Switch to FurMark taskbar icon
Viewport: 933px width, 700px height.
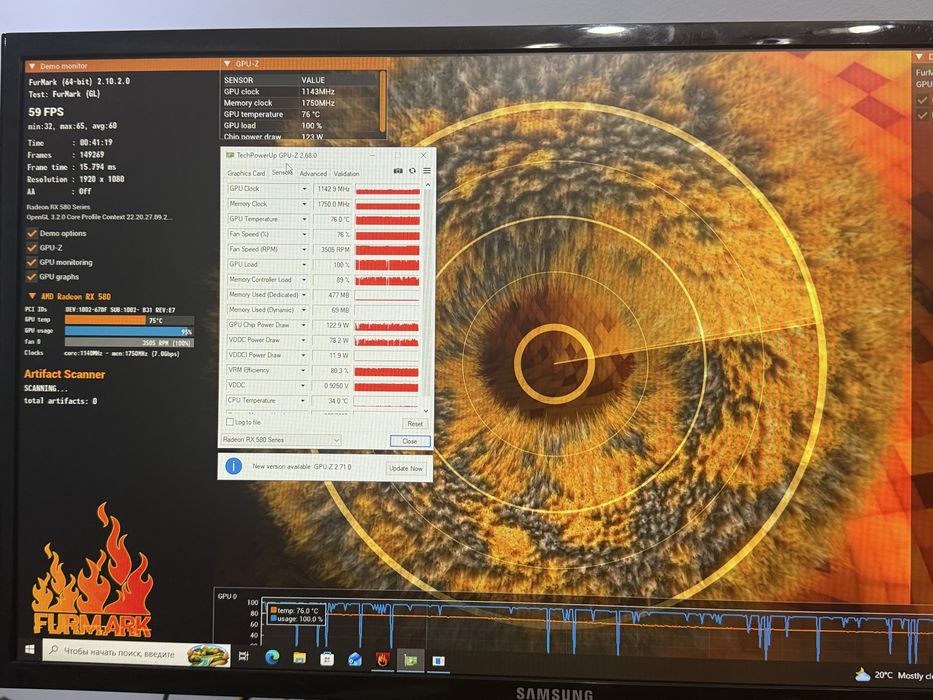point(383,660)
